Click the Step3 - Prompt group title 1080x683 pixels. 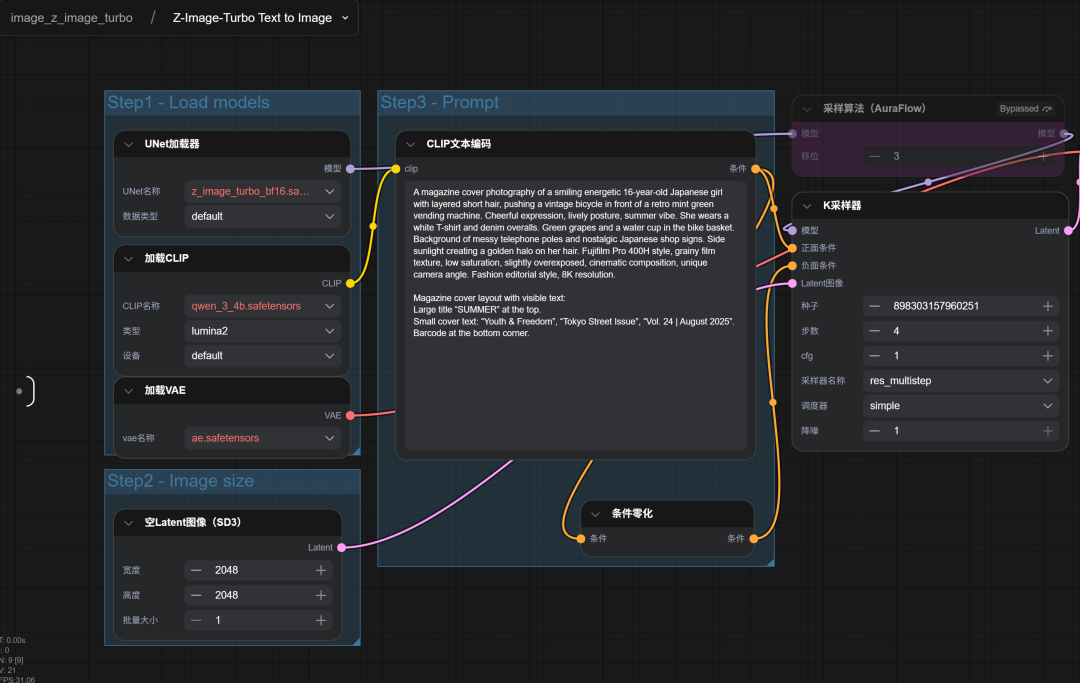click(x=439, y=102)
